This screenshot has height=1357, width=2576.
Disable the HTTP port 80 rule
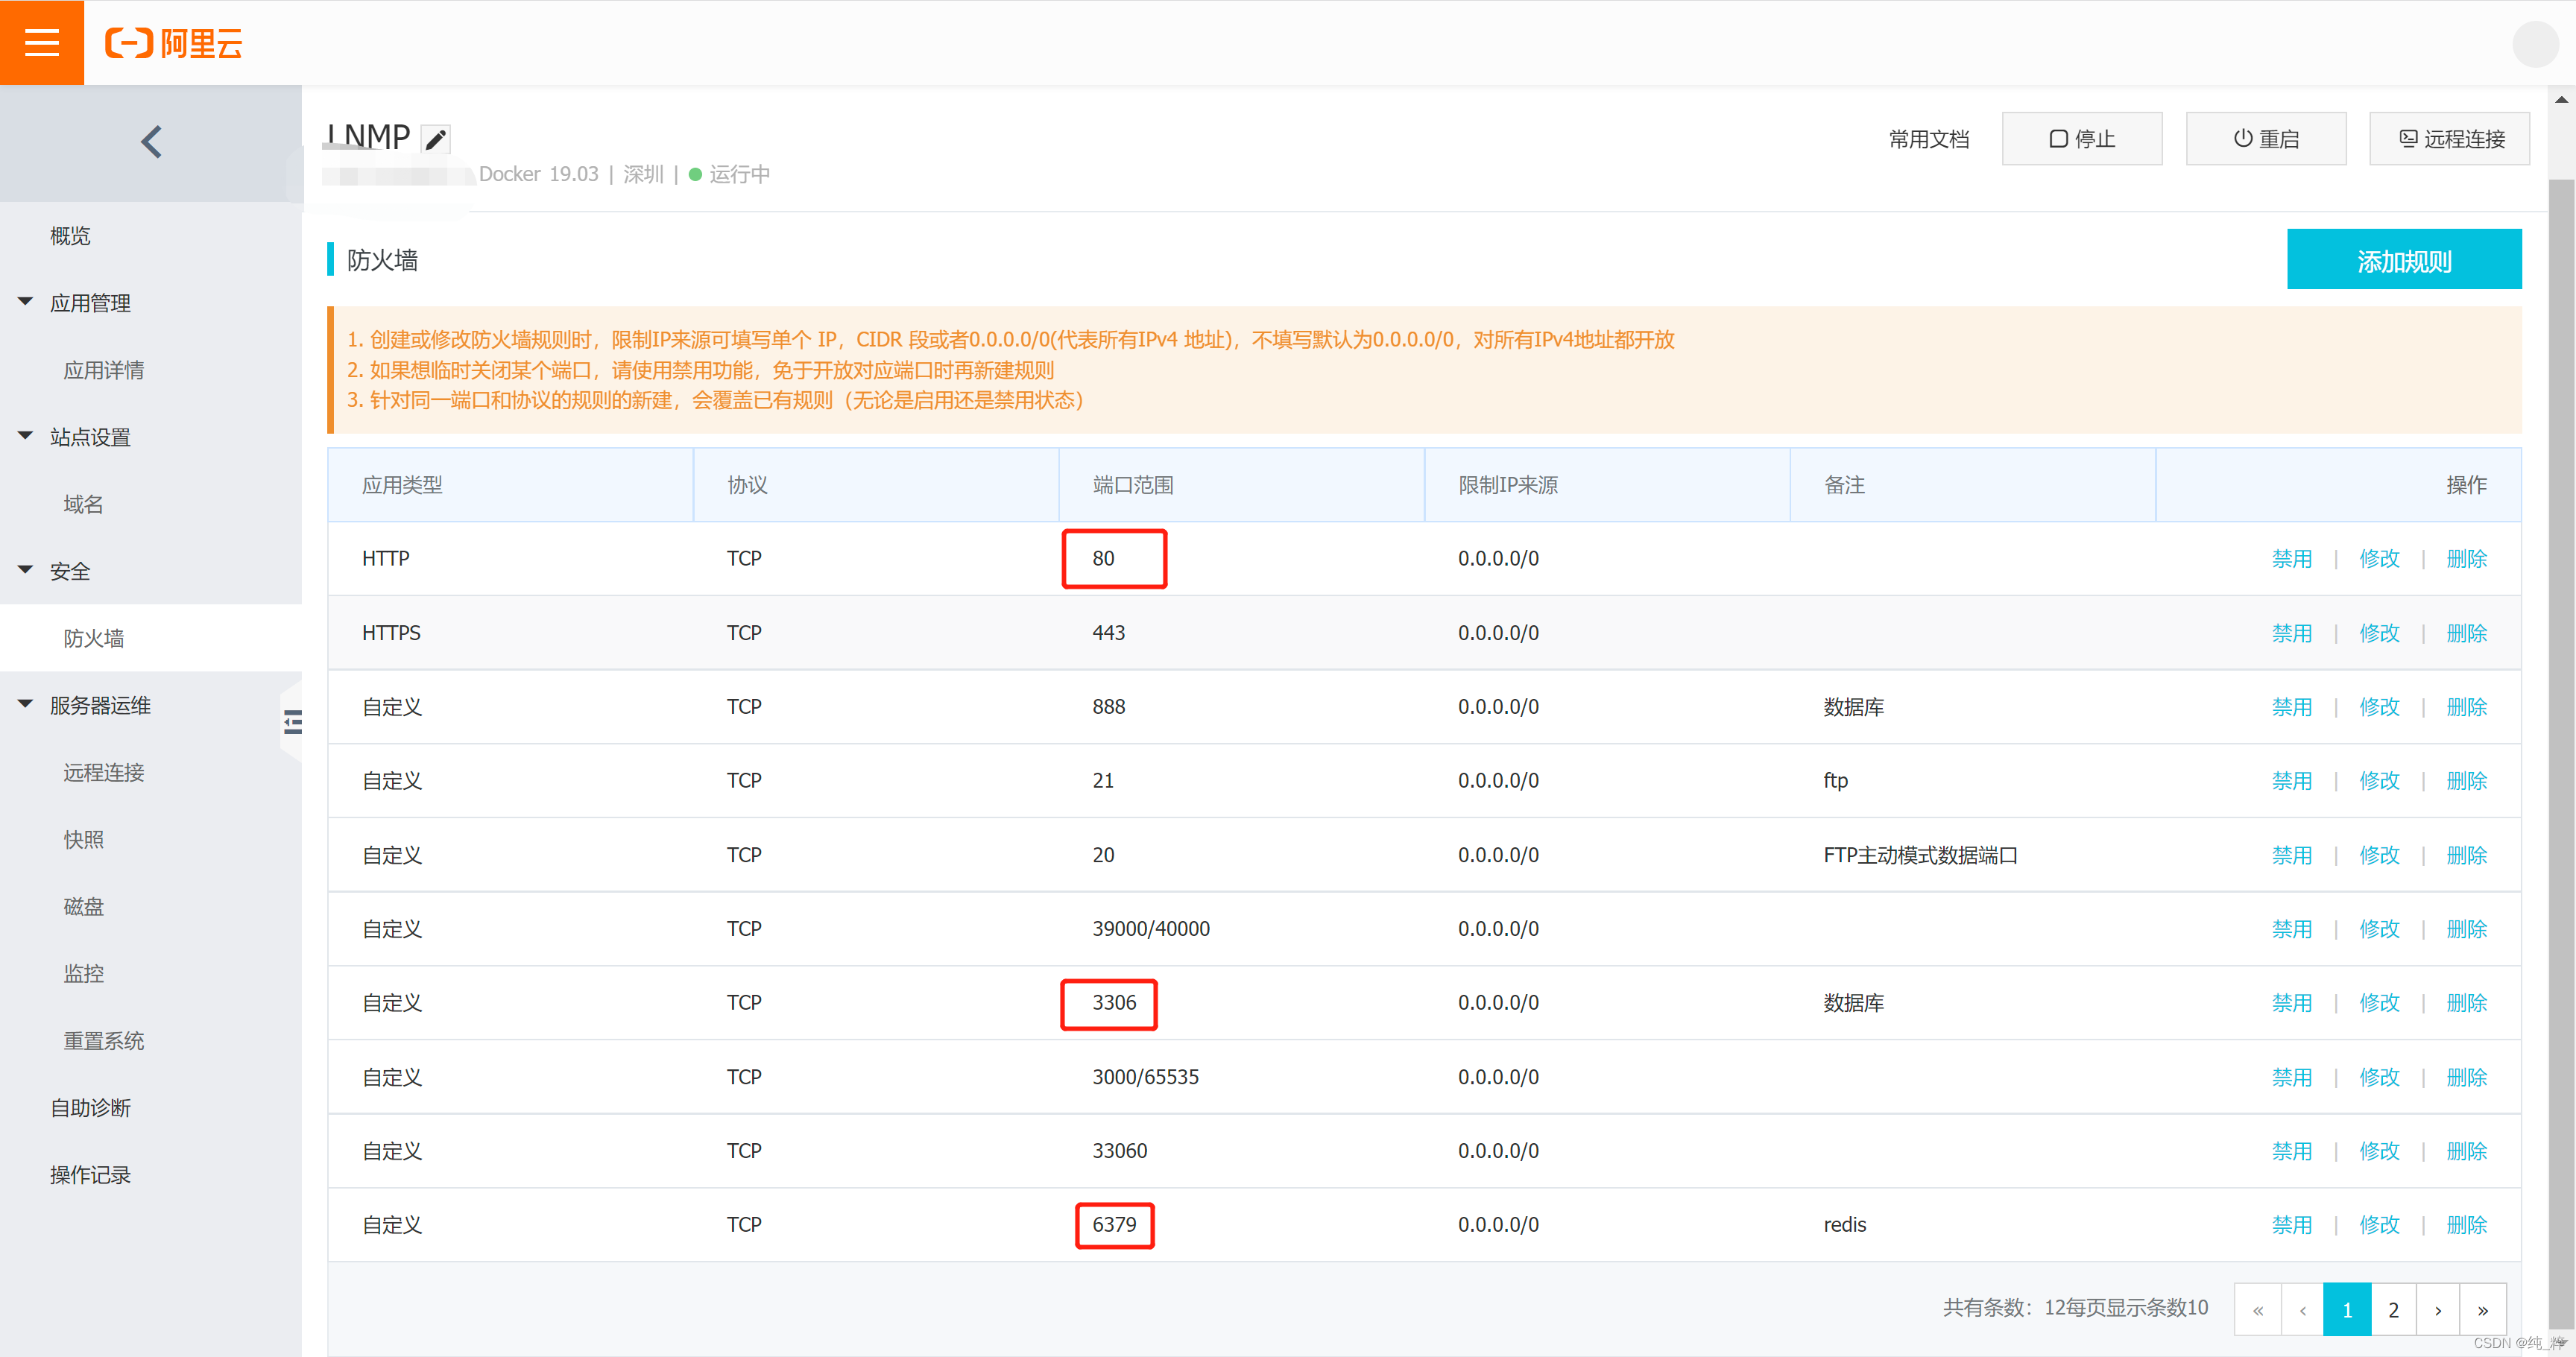2292,558
